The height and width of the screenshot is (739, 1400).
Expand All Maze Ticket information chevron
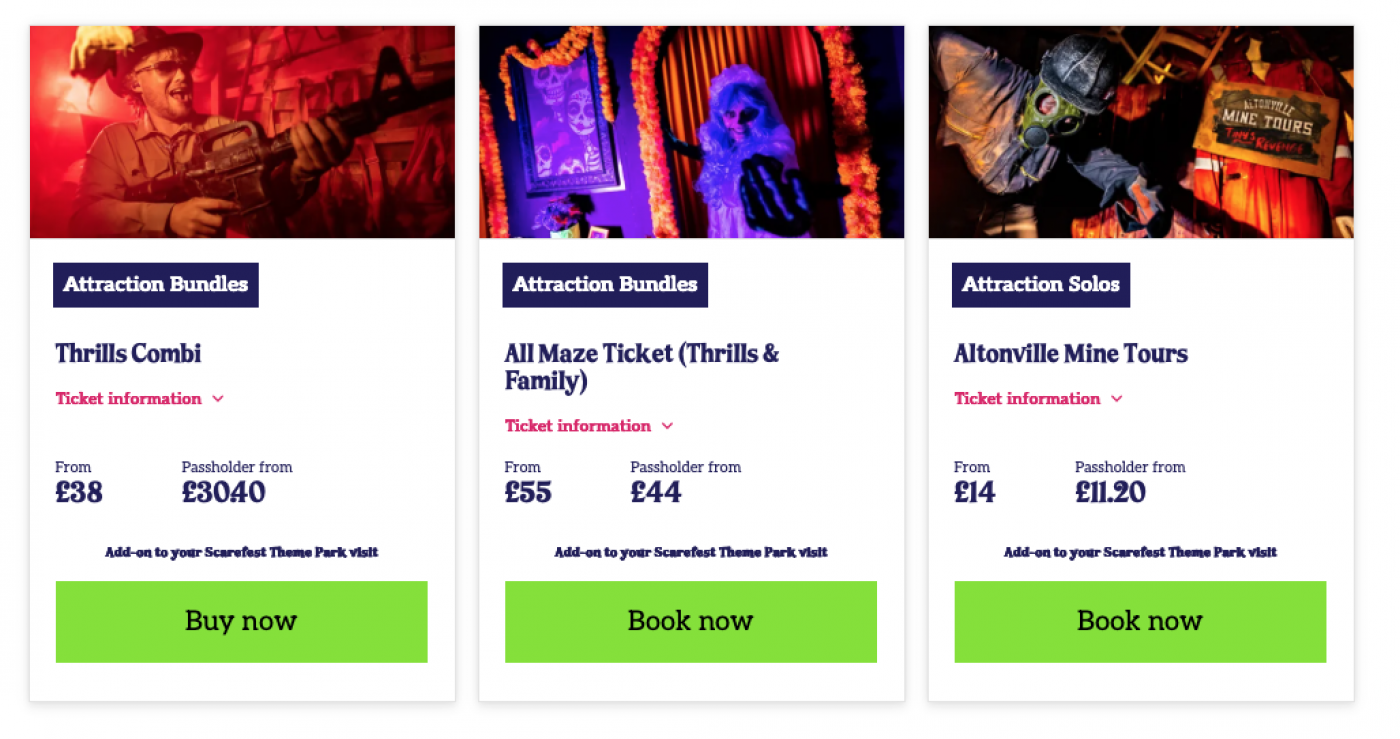point(667,426)
